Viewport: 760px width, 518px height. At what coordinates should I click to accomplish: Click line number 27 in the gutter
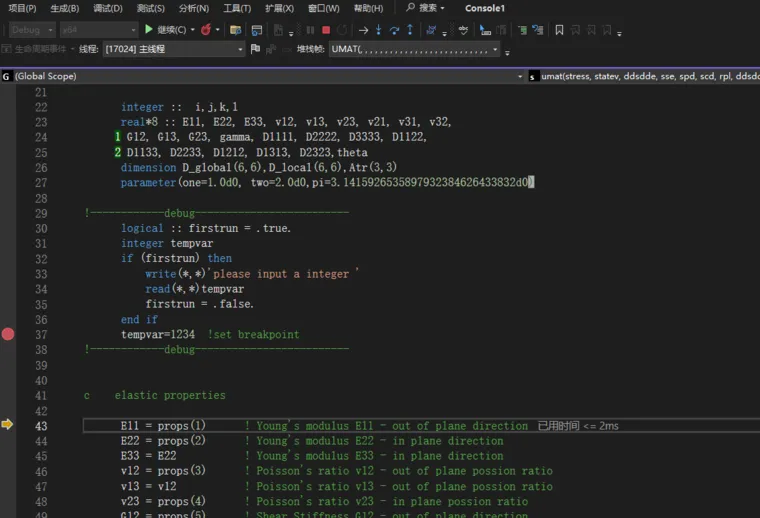tap(41, 183)
